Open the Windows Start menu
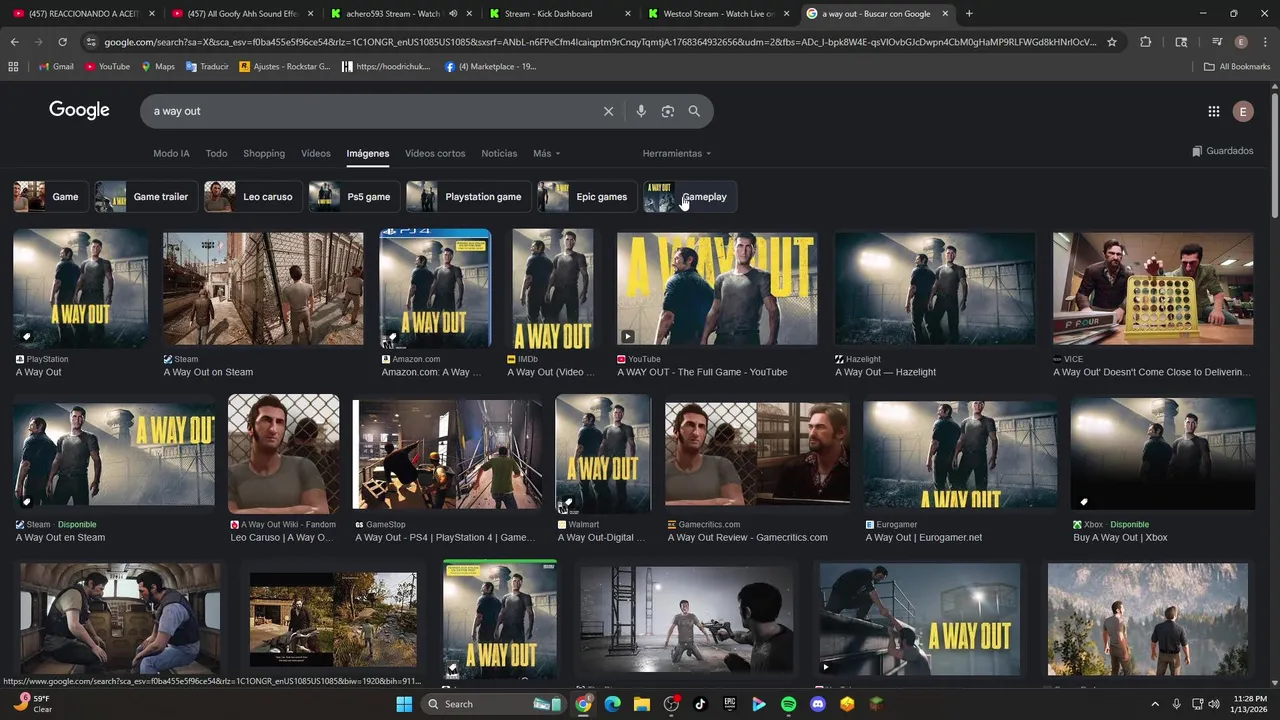The image size is (1280, 720). pos(404,704)
